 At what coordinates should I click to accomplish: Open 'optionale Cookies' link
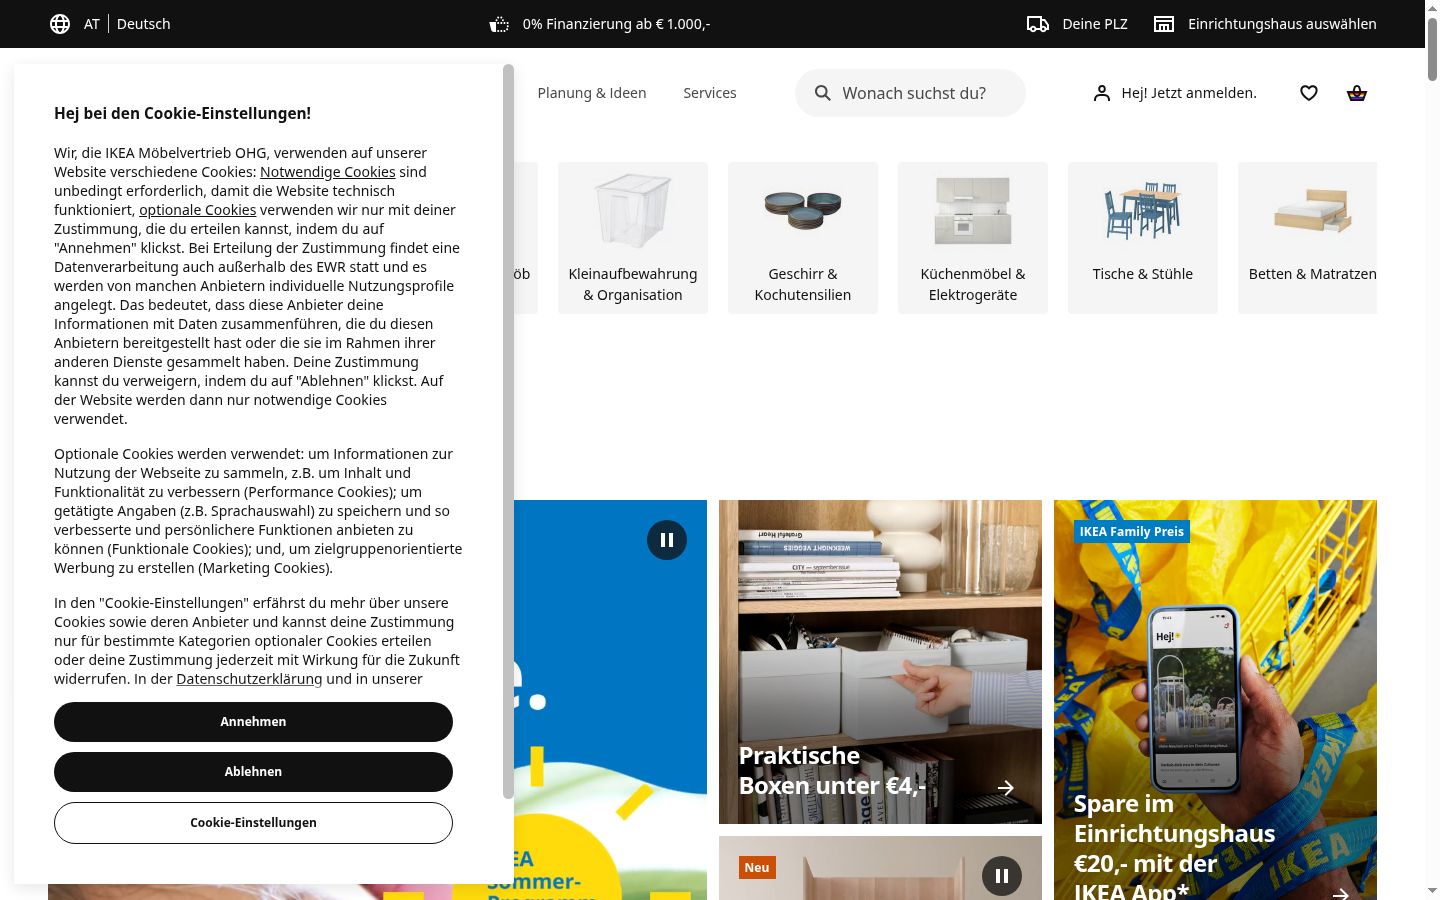point(197,210)
